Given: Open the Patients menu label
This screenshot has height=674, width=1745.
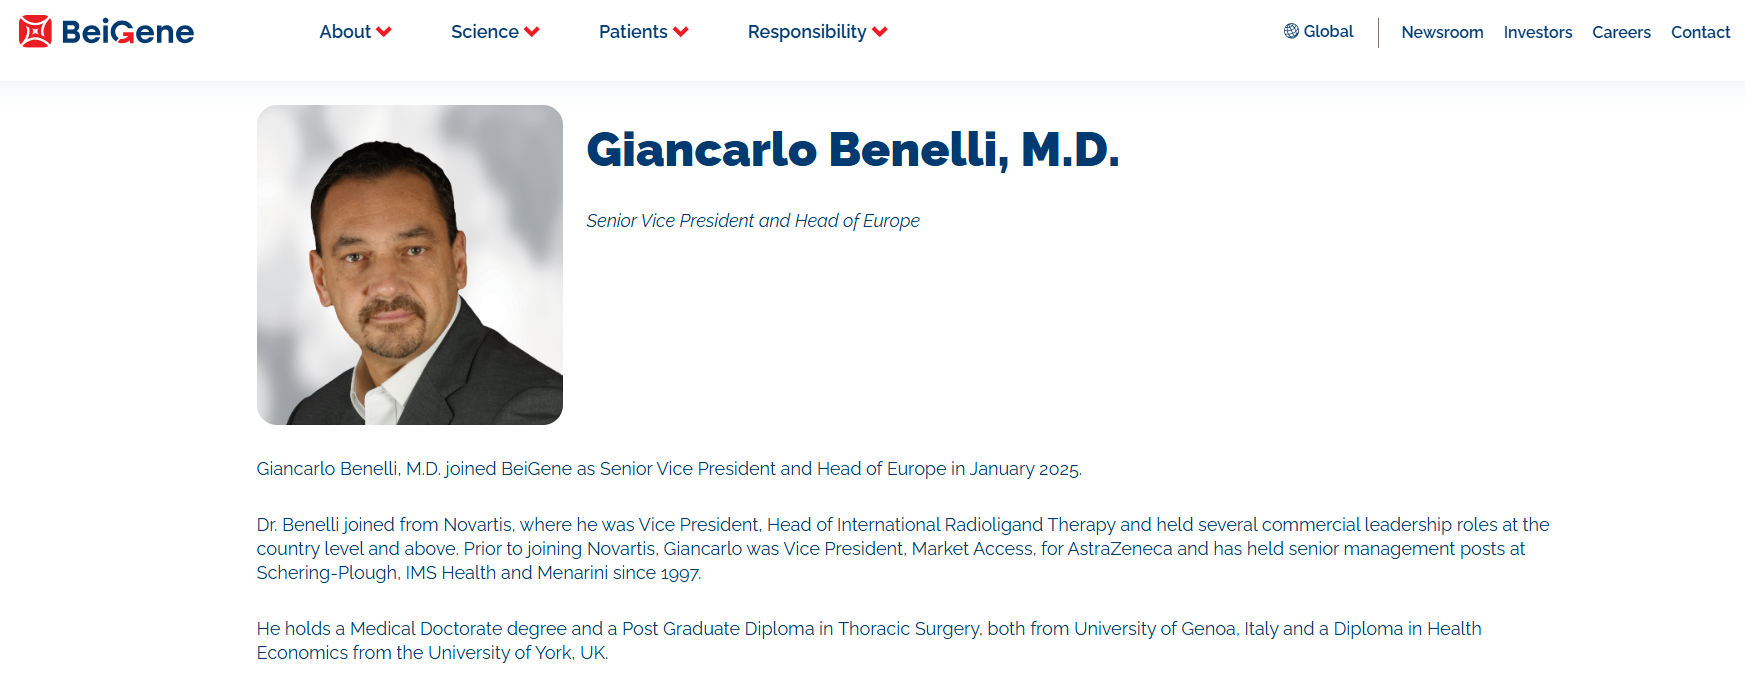Looking at the screenshot, I should (x=633, y=32).
